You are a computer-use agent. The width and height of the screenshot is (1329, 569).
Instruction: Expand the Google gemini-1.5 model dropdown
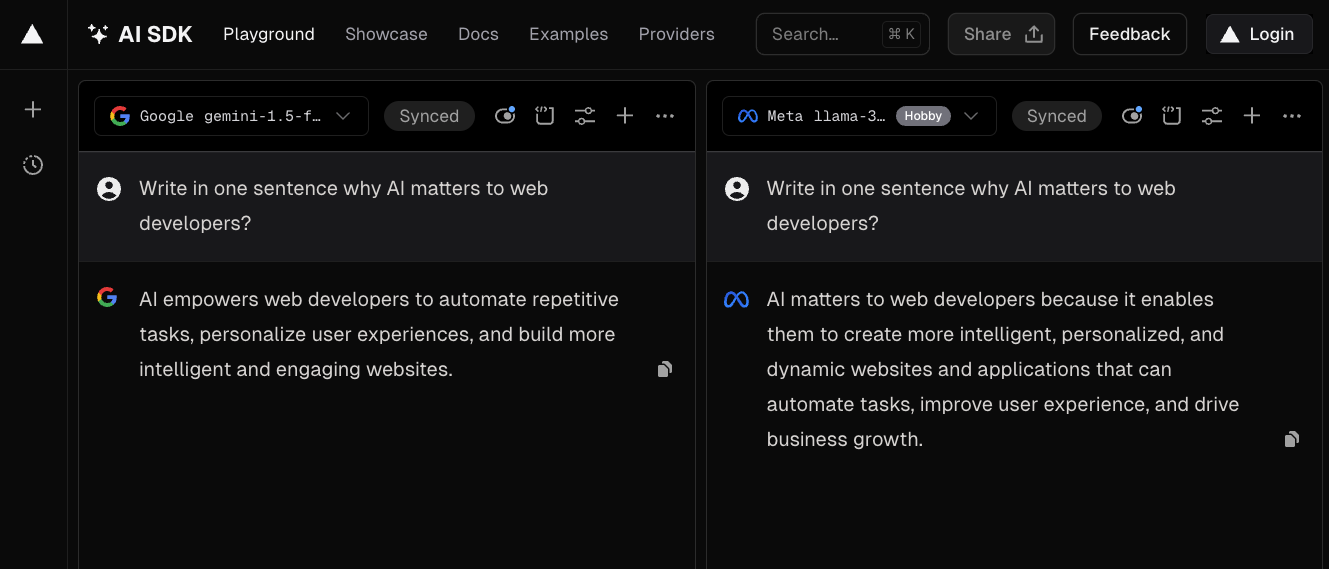[231, 116]
